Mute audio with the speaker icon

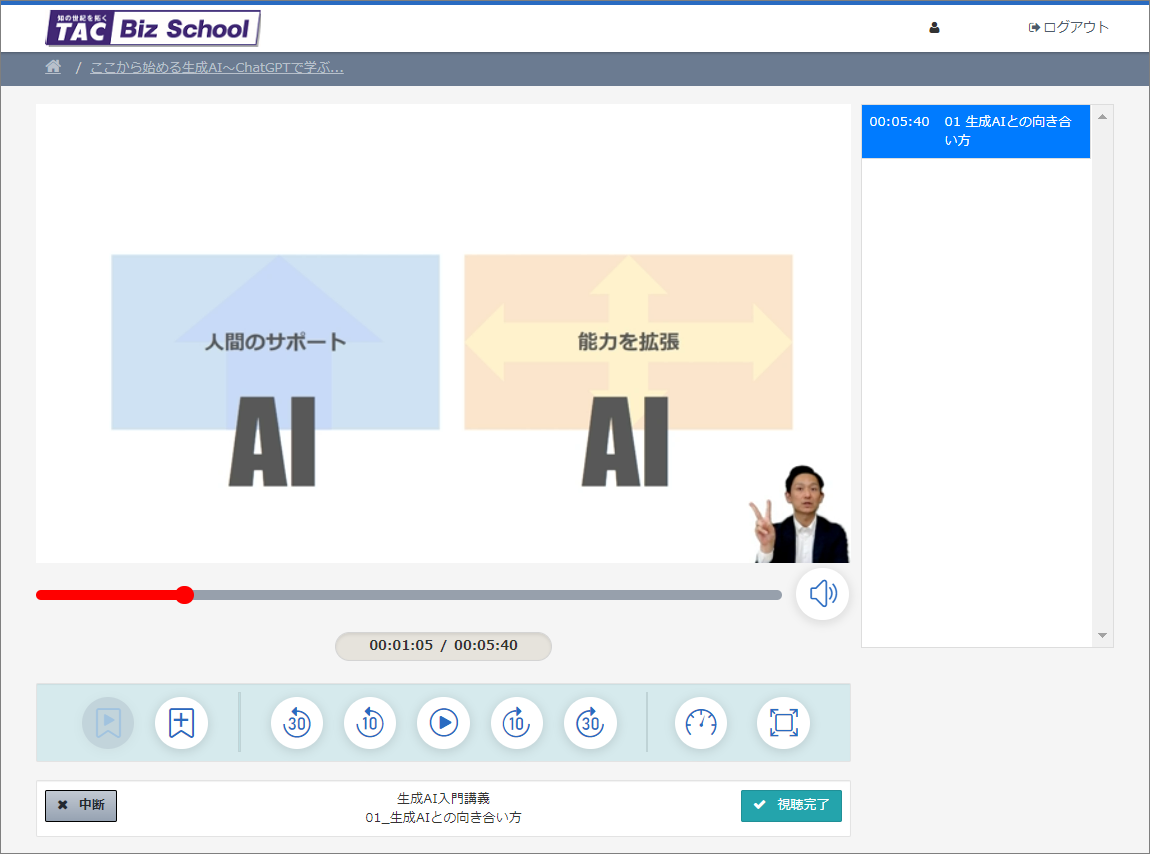pyautogui.click(x=822, y=595)
